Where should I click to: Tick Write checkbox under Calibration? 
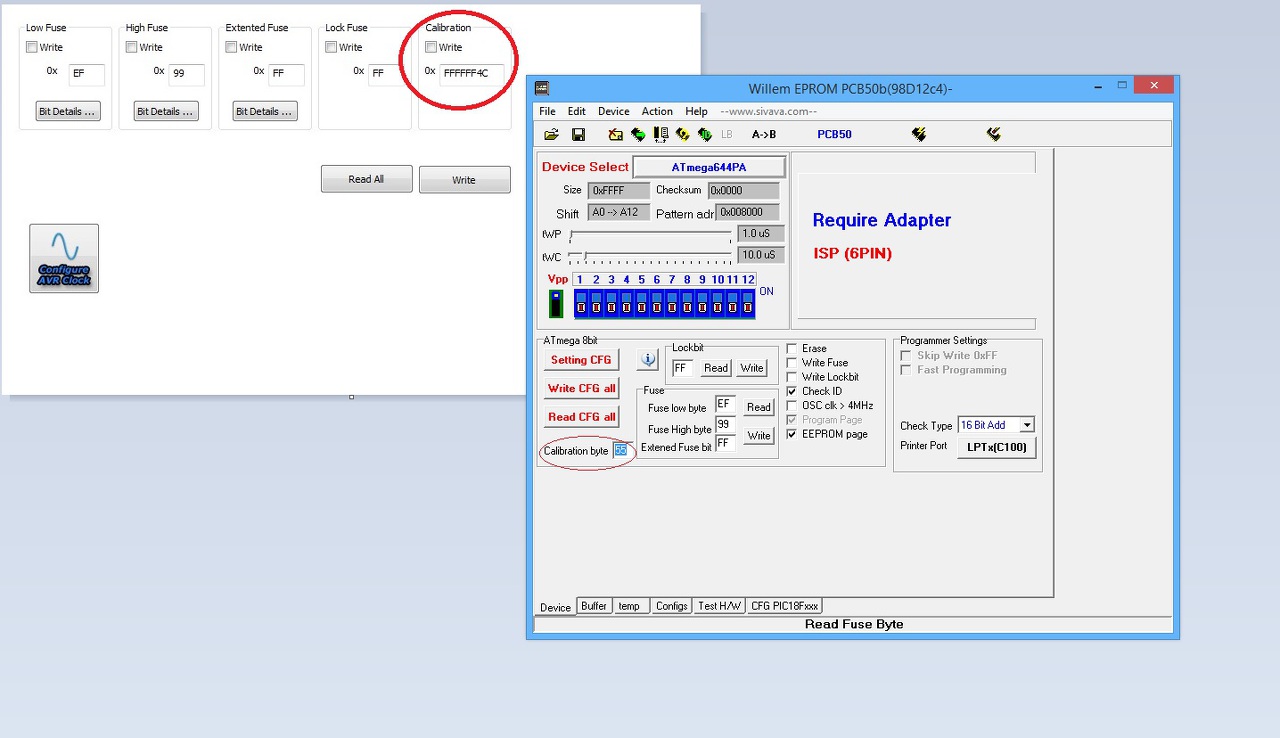point(431,47)
